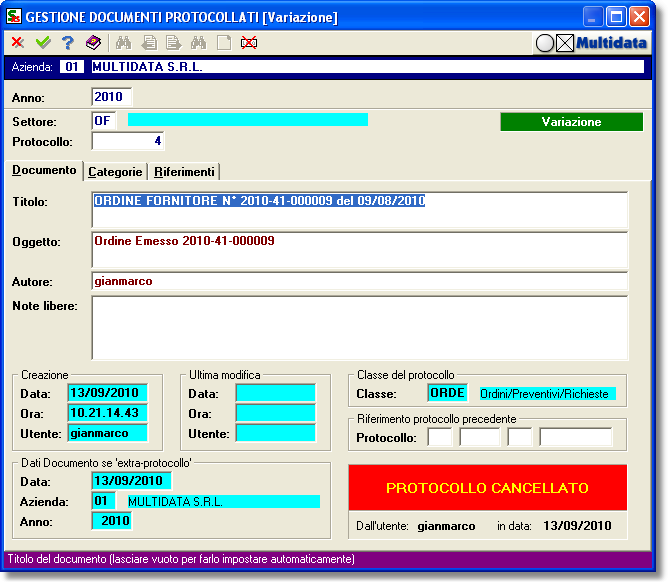Screen dimensions: 668x584
Task: Open the Categorie tab
Action: (x=115, y=172)
